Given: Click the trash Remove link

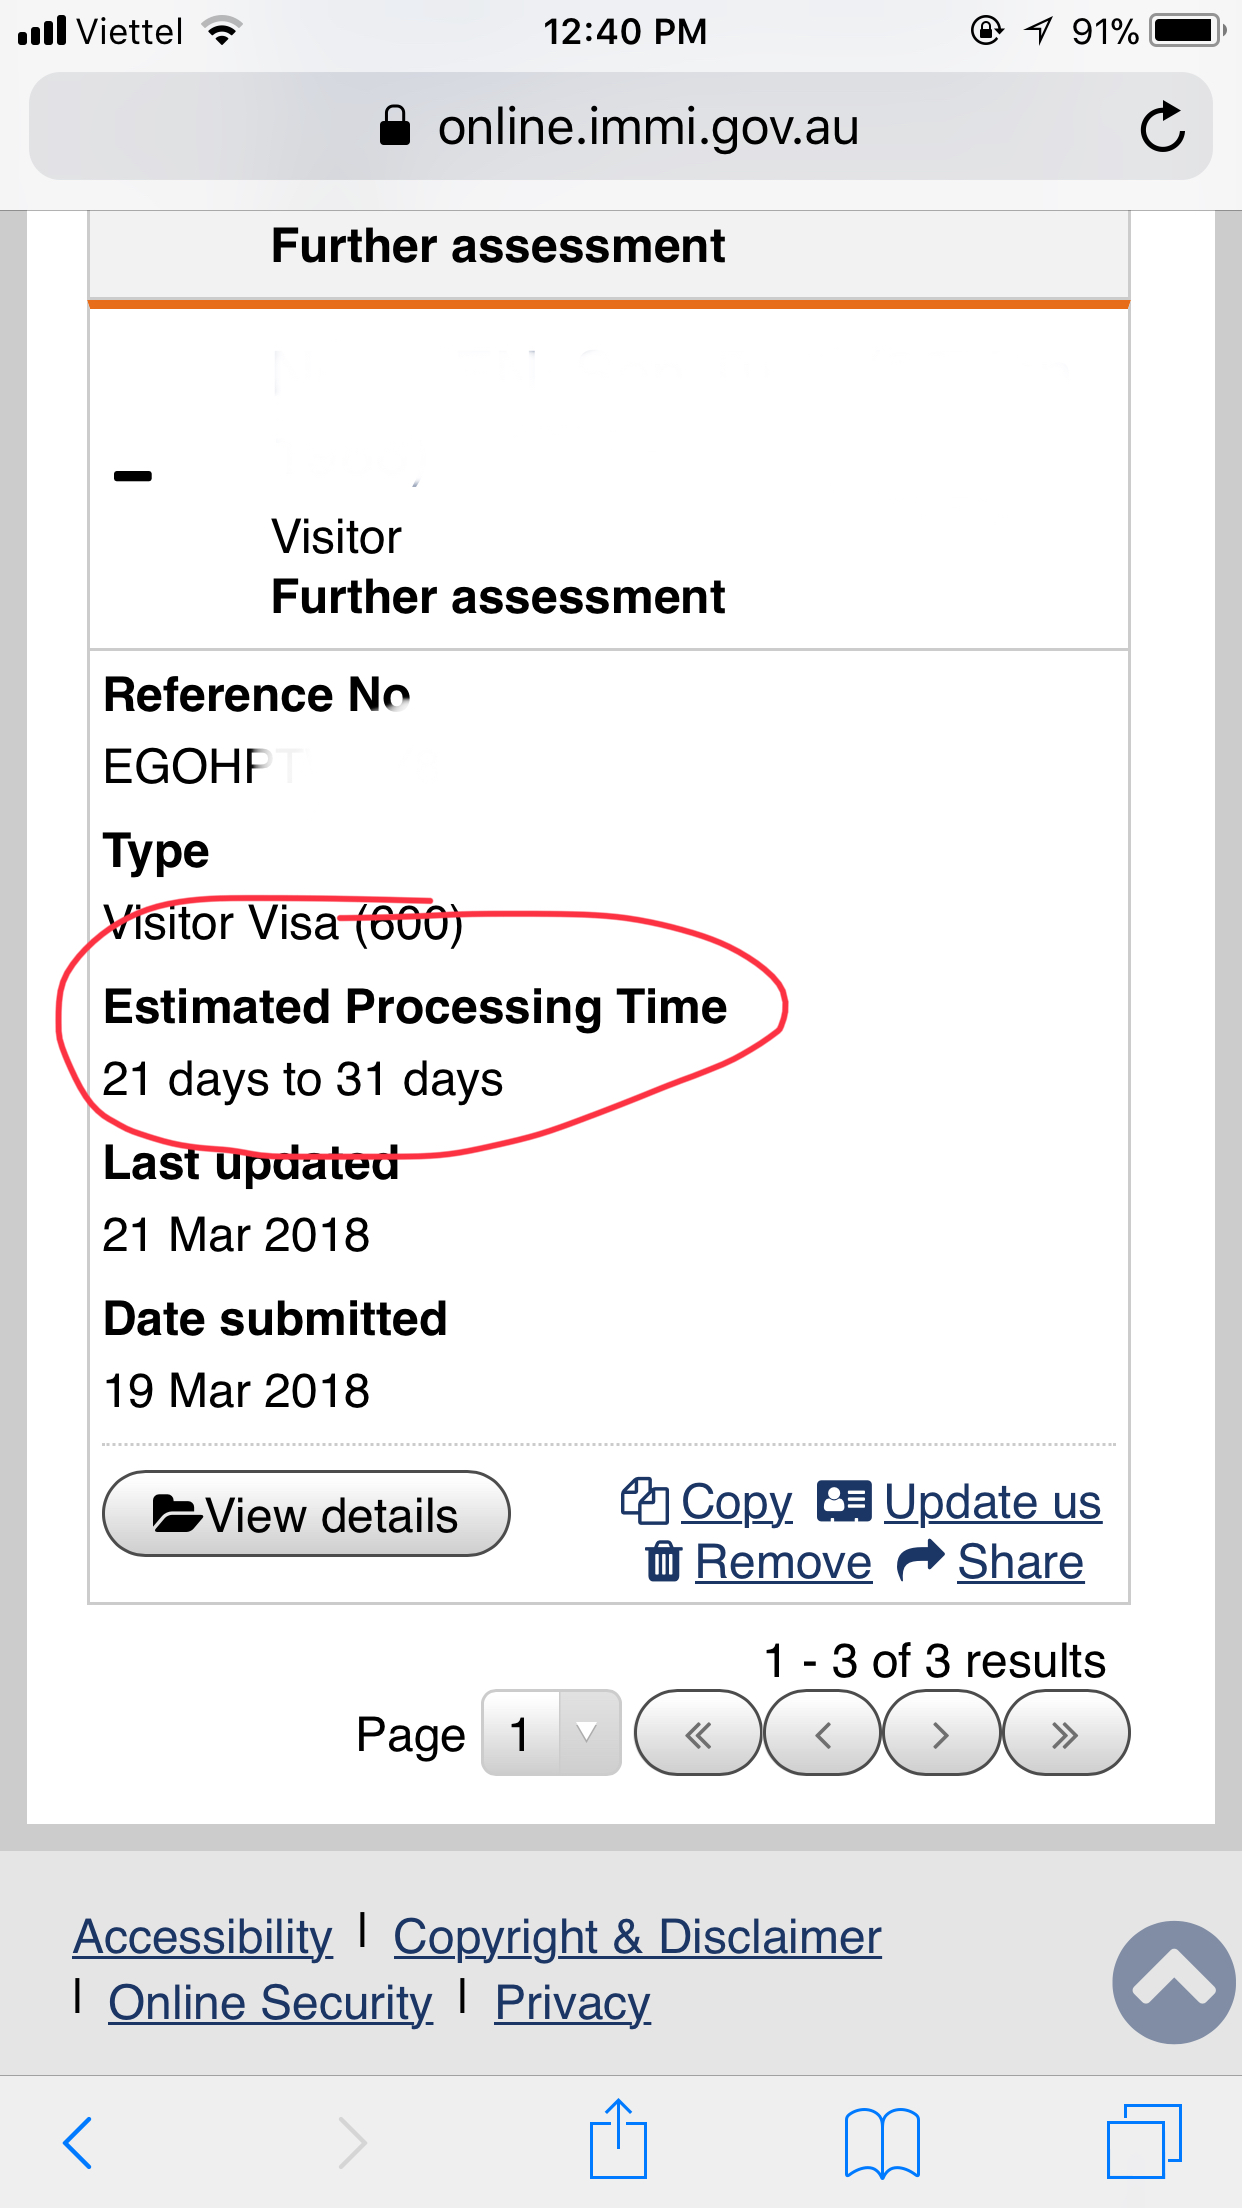Looking at the screenshot, I should pos(759,1562).
